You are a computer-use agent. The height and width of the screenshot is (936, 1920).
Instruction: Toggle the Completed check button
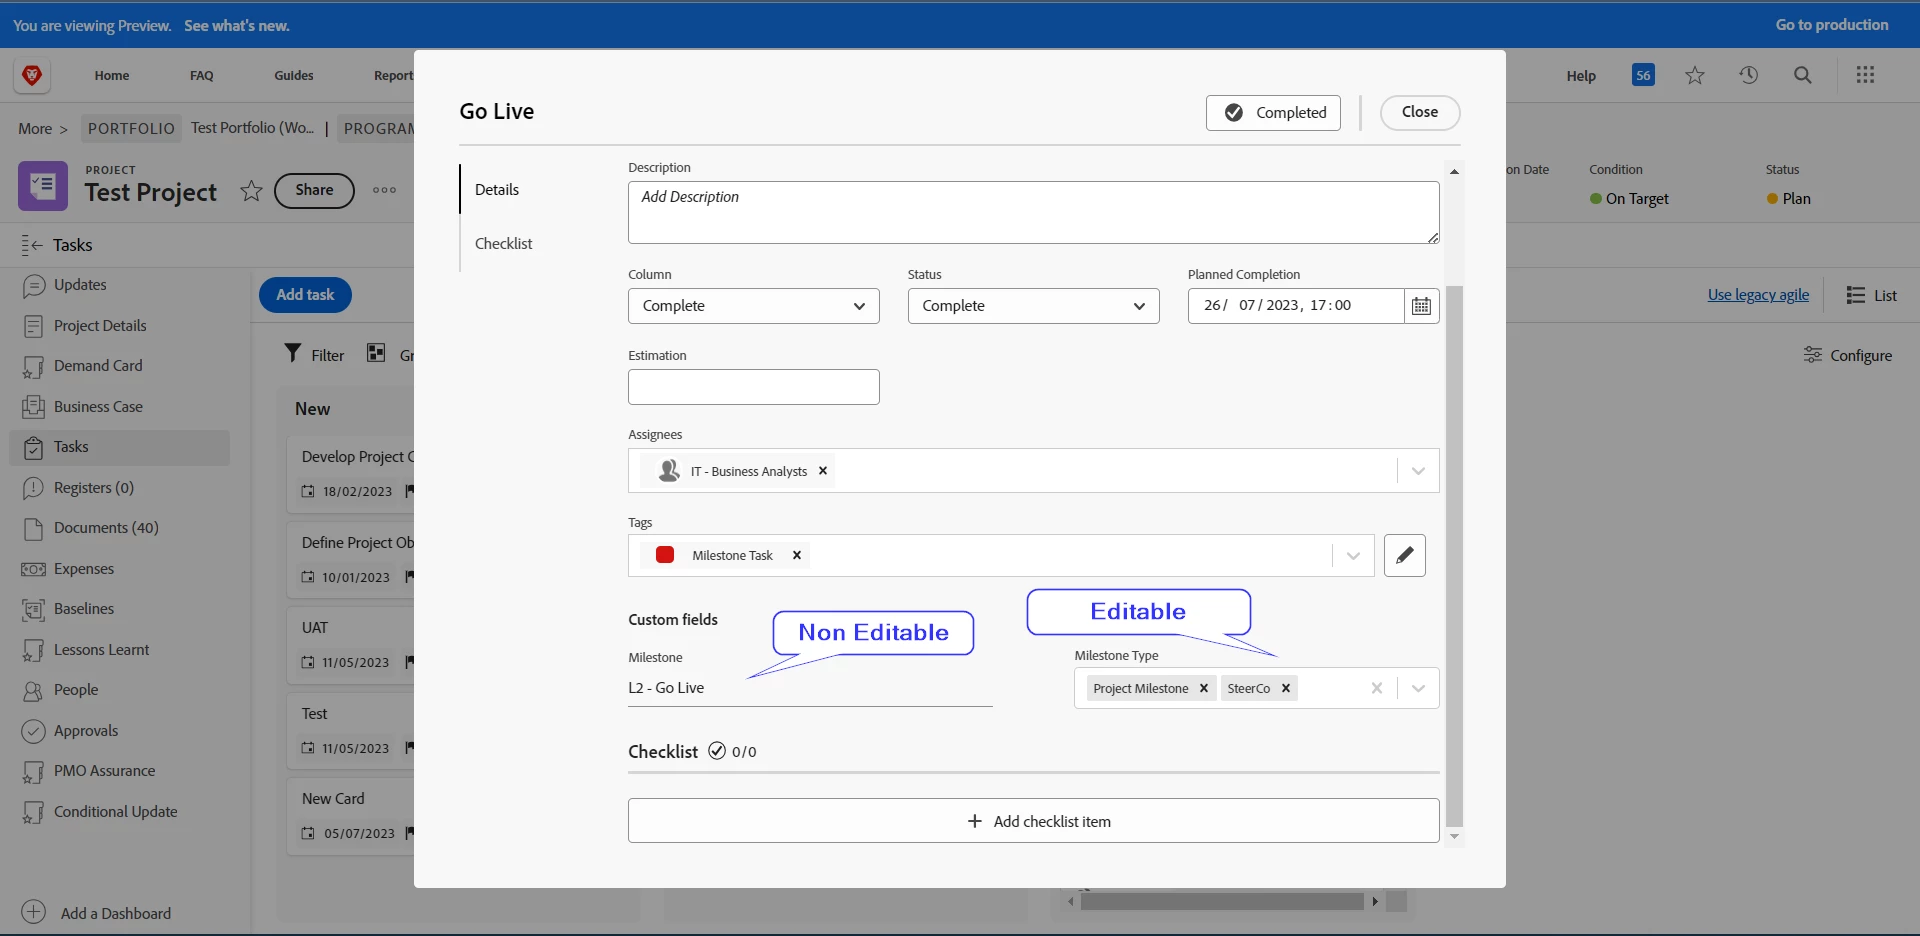[1273, 113]
